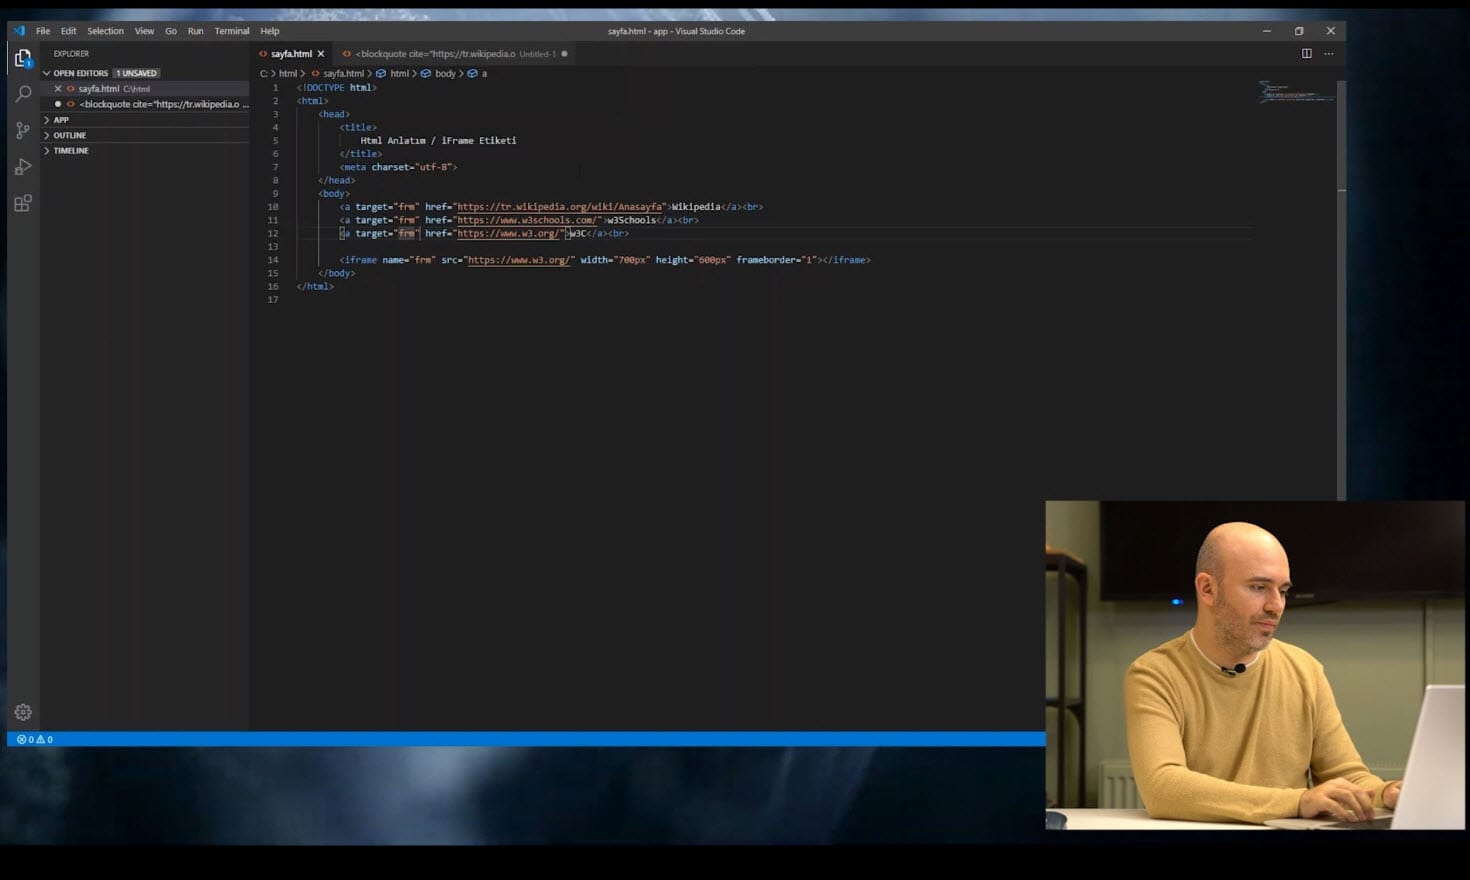
Task: Open the Source Control view
Action: [x=23, y=130]
